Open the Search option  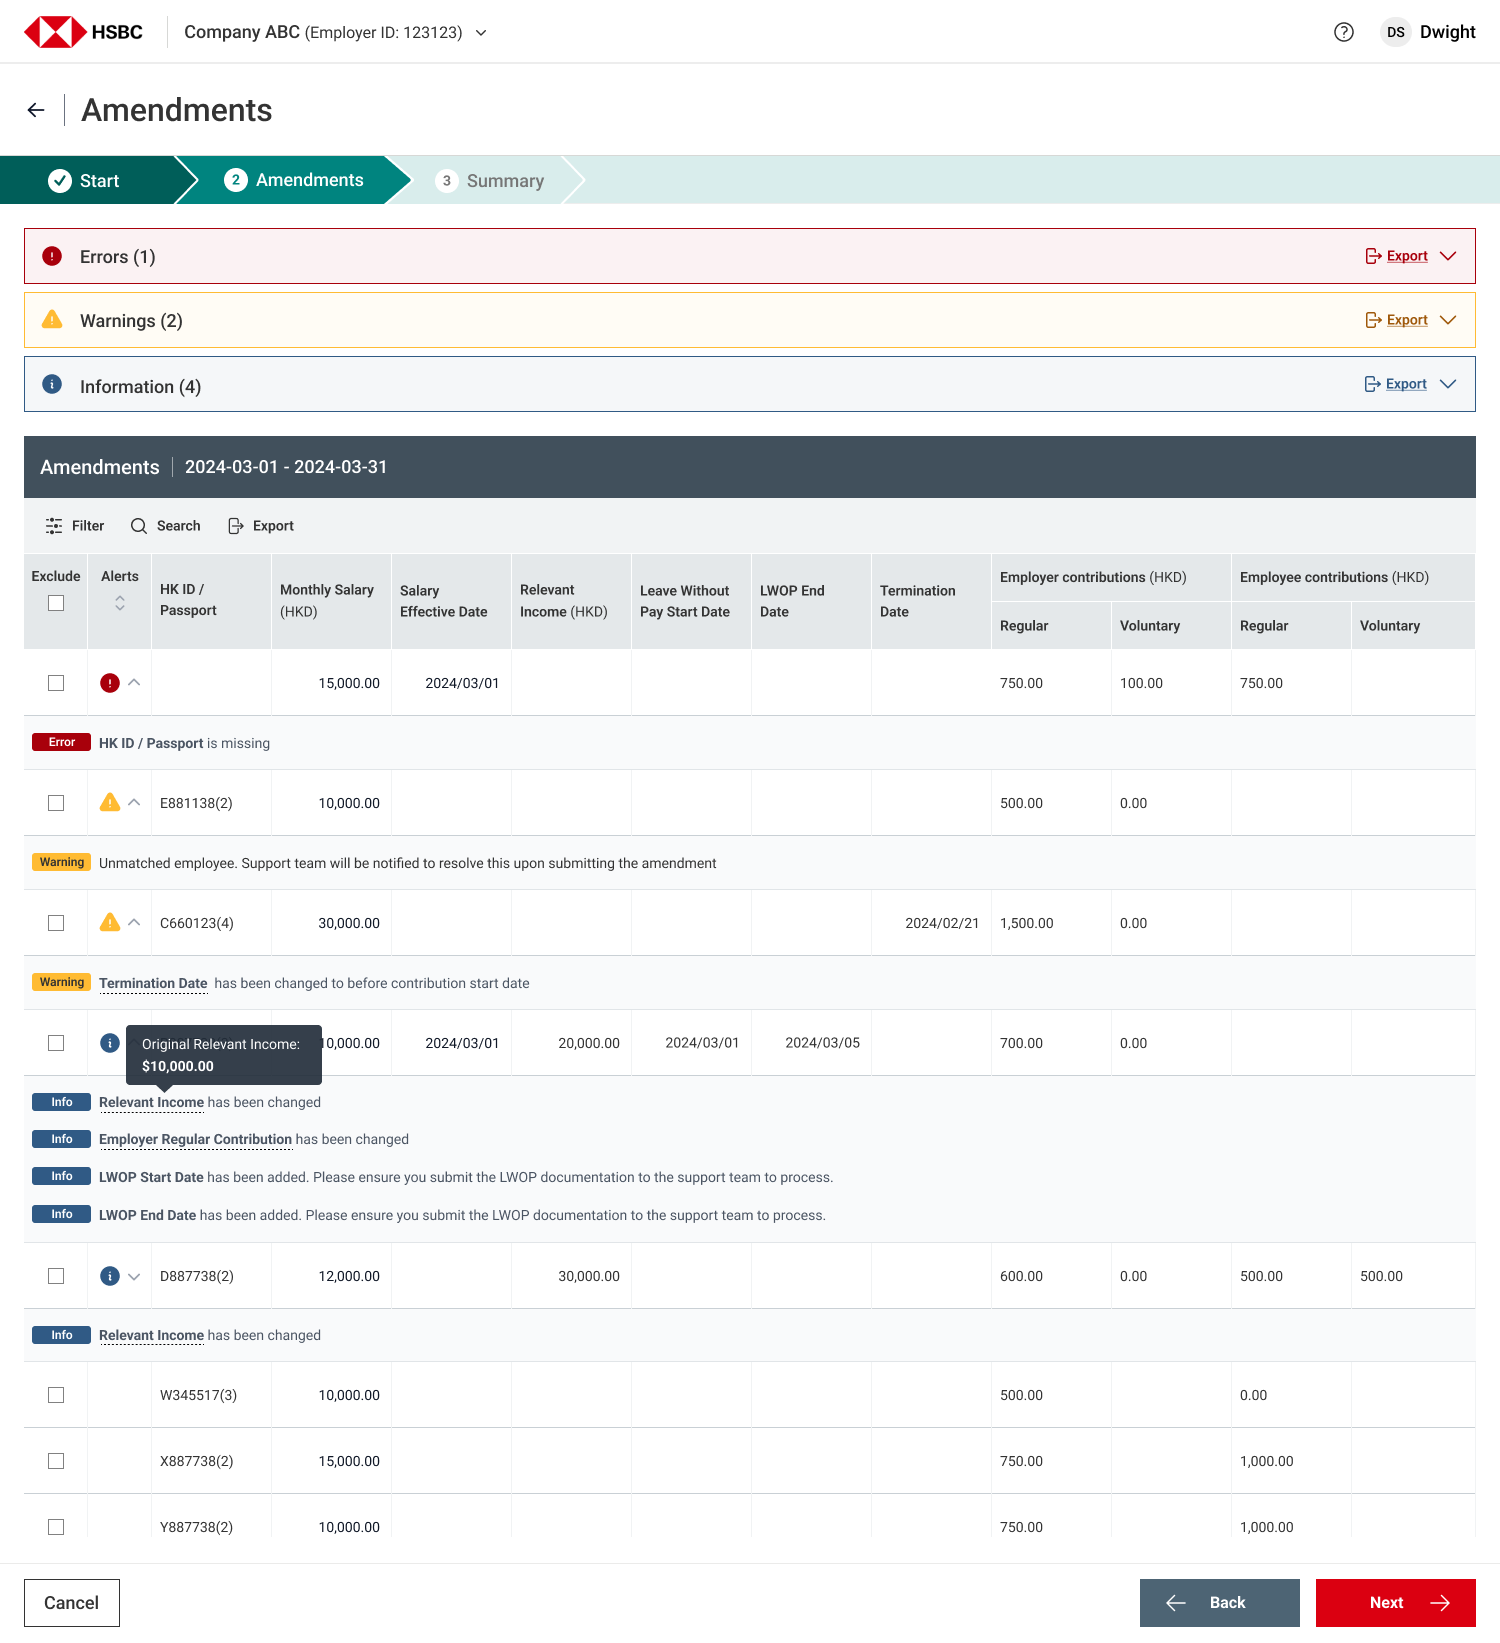(x=166, y=526)
